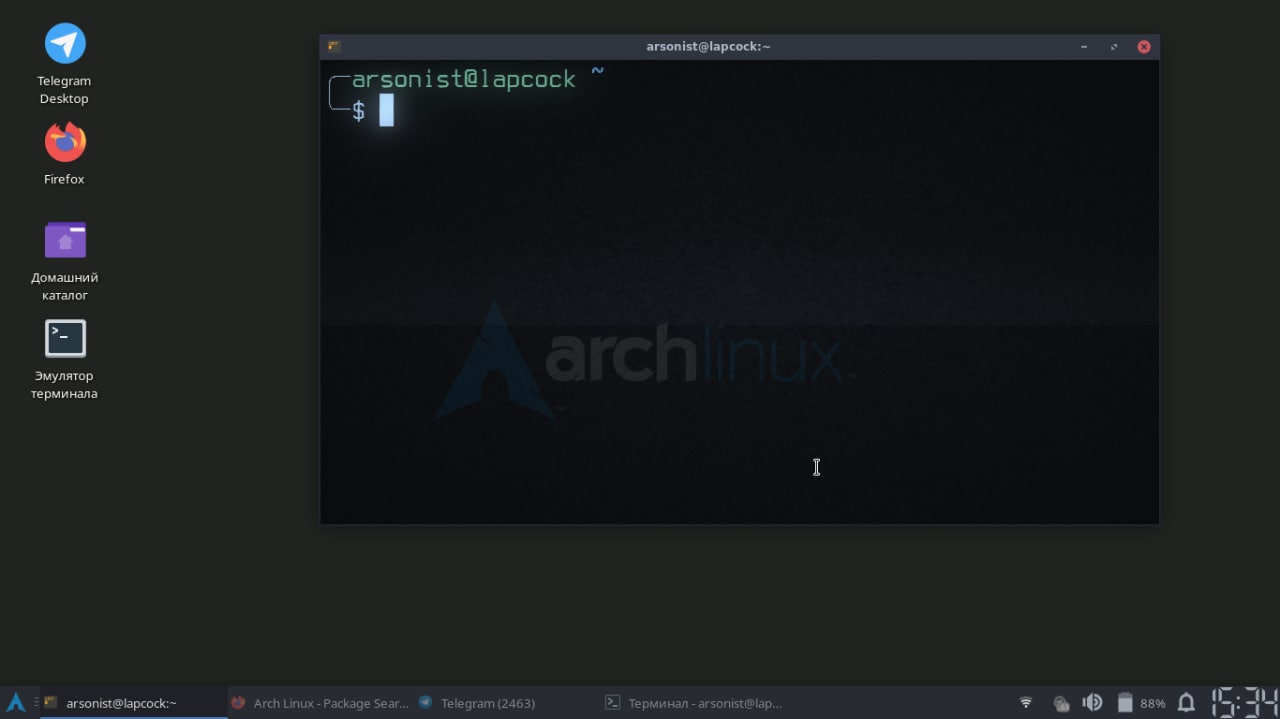Open the volume control tray icon

pos(1093,703)
